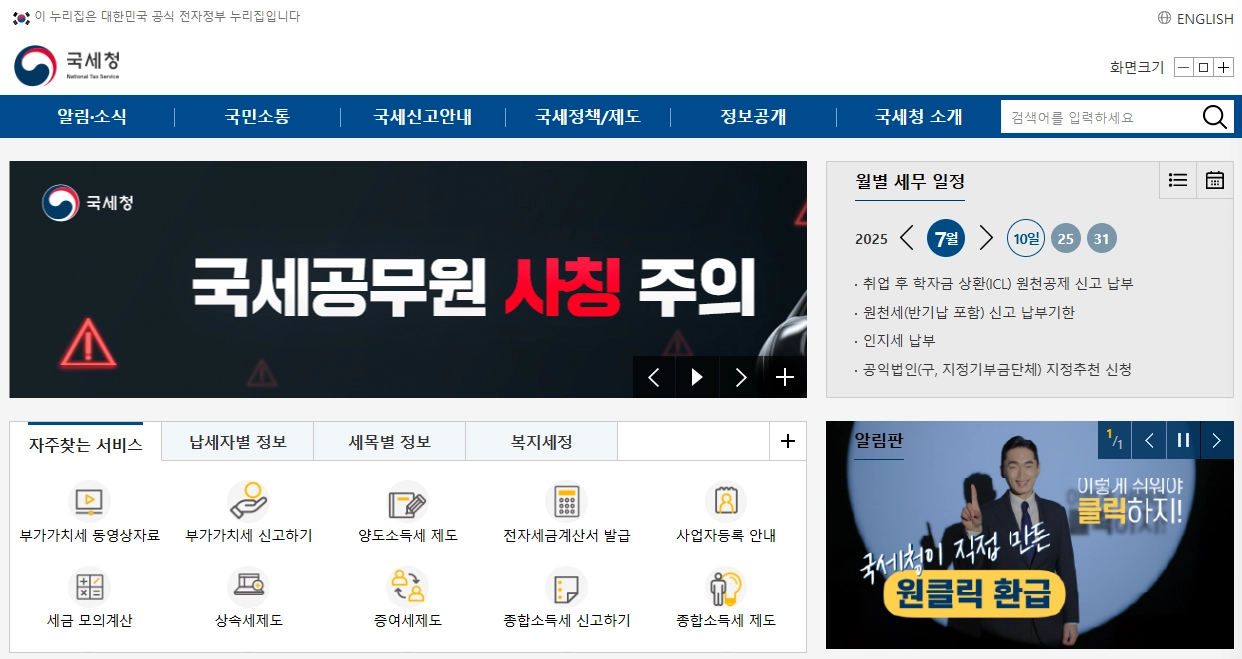Go back a month with left chevron
The height and width of the screenshot is (659, 1242).
[908, 238]
